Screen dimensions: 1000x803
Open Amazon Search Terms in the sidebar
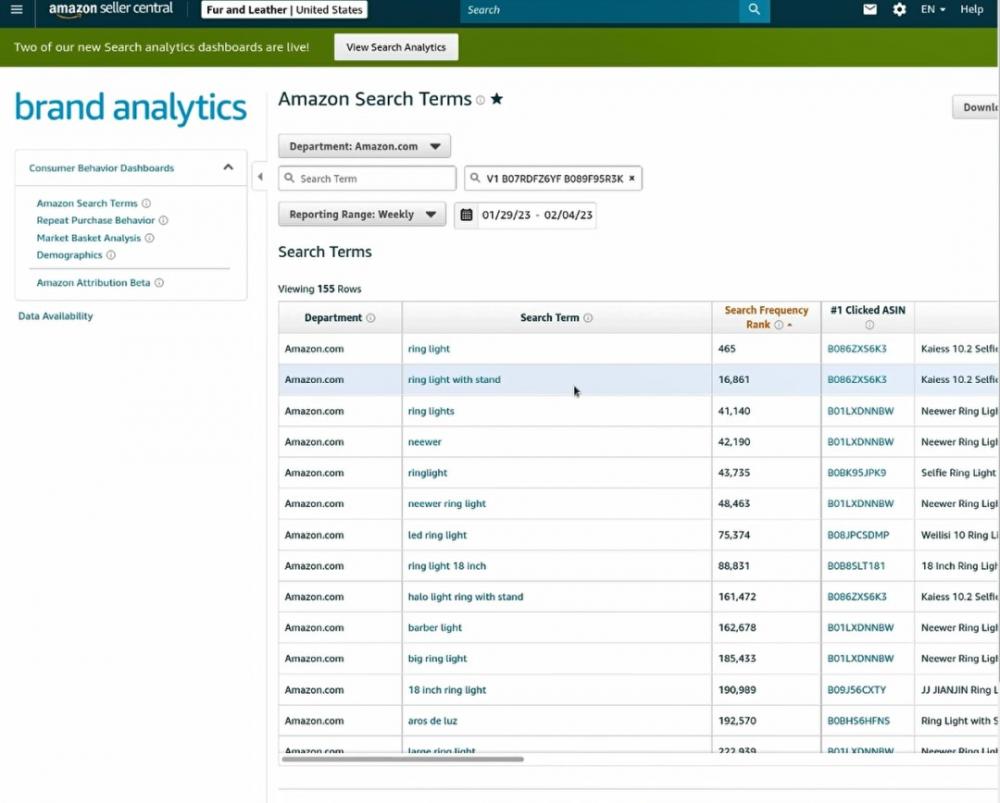(x=87, y=203)
